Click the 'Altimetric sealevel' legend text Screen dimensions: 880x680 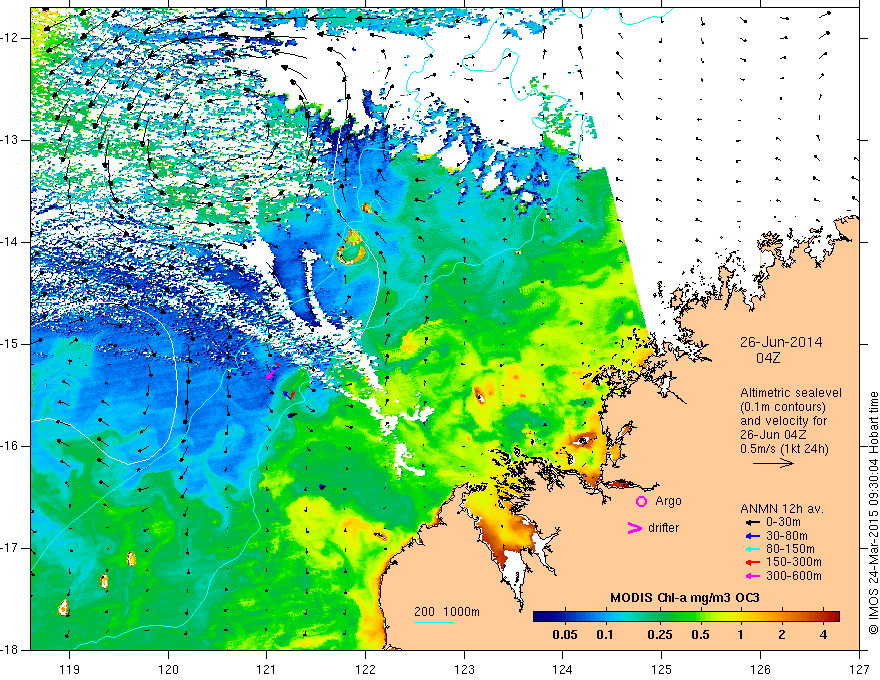pyautogui.click(x=791, y=393)
